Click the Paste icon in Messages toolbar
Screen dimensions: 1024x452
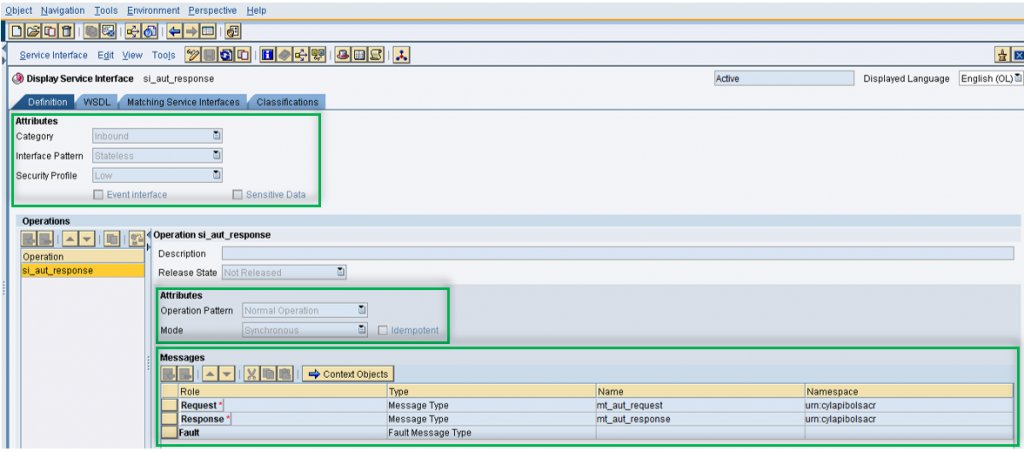coord(285,374)
